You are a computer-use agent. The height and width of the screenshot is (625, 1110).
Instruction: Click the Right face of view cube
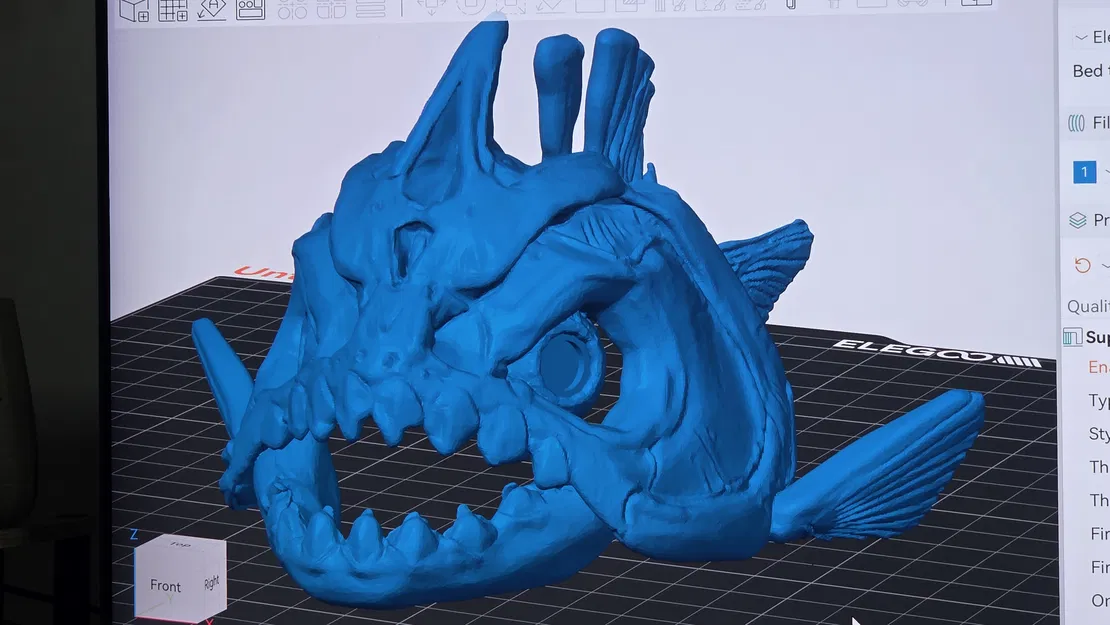pos(211,583)
